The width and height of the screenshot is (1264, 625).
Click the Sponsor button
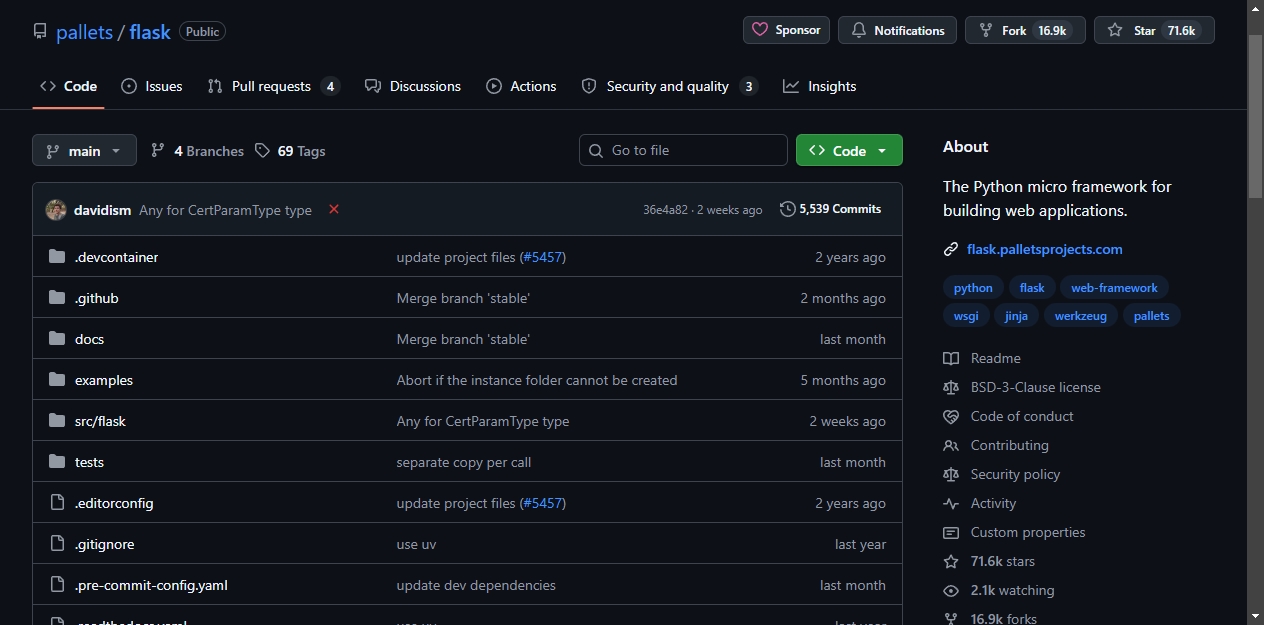pyautogui.click(x=787, y=30)
